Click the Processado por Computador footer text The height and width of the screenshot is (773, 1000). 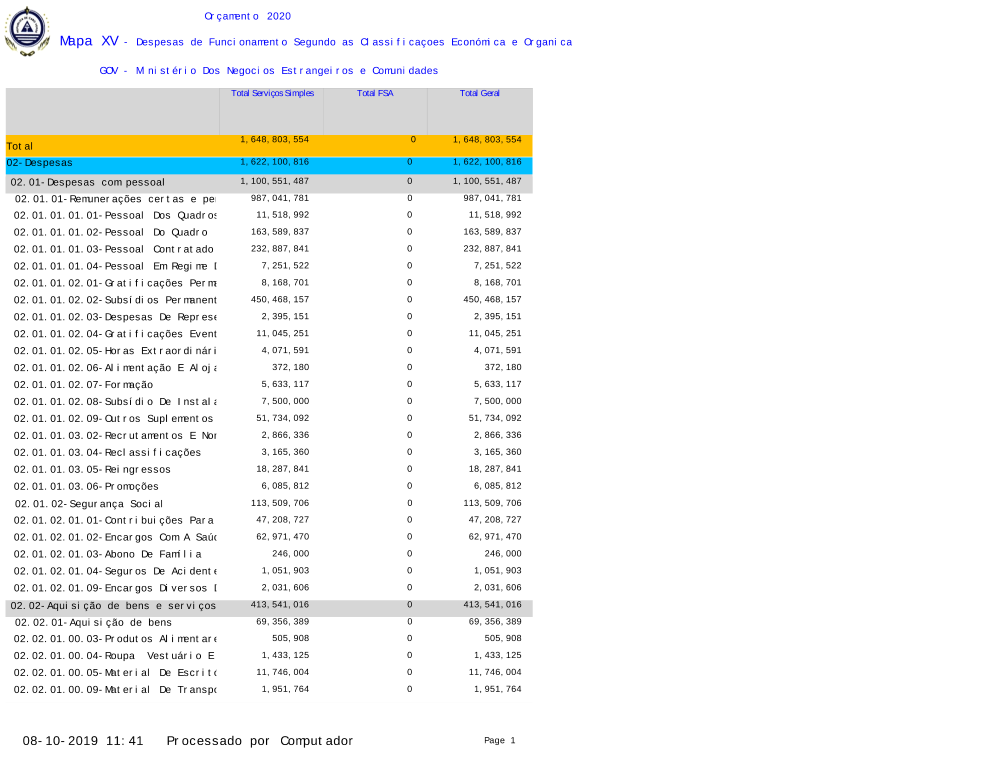(x=259, y=741)
